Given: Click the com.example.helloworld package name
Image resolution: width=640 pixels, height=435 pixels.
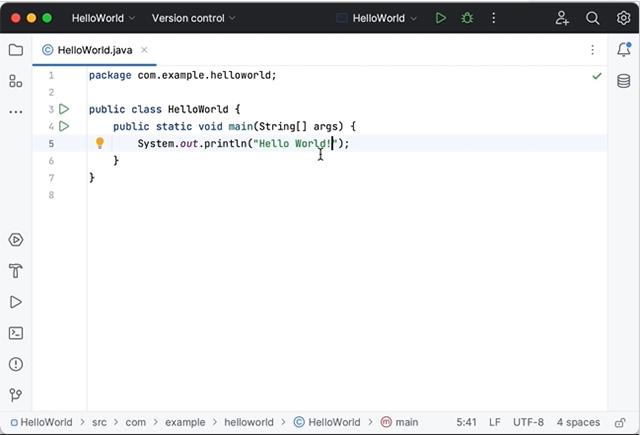Looking at the screenshot, I should pyautogui.click(x=204, y=75).
